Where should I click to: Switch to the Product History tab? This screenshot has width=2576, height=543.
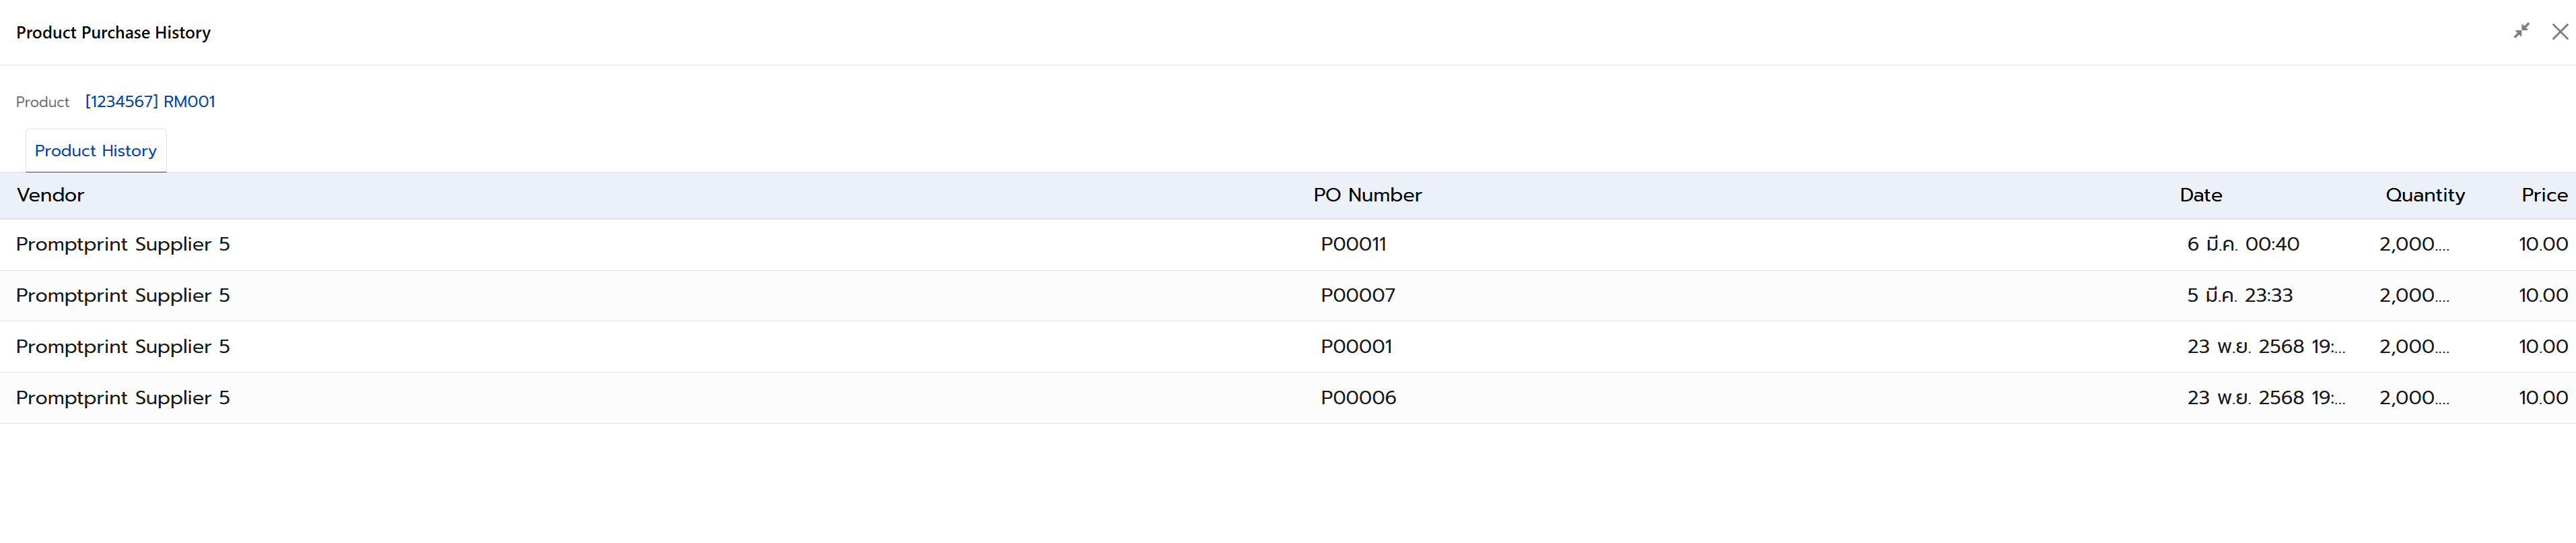96,151
